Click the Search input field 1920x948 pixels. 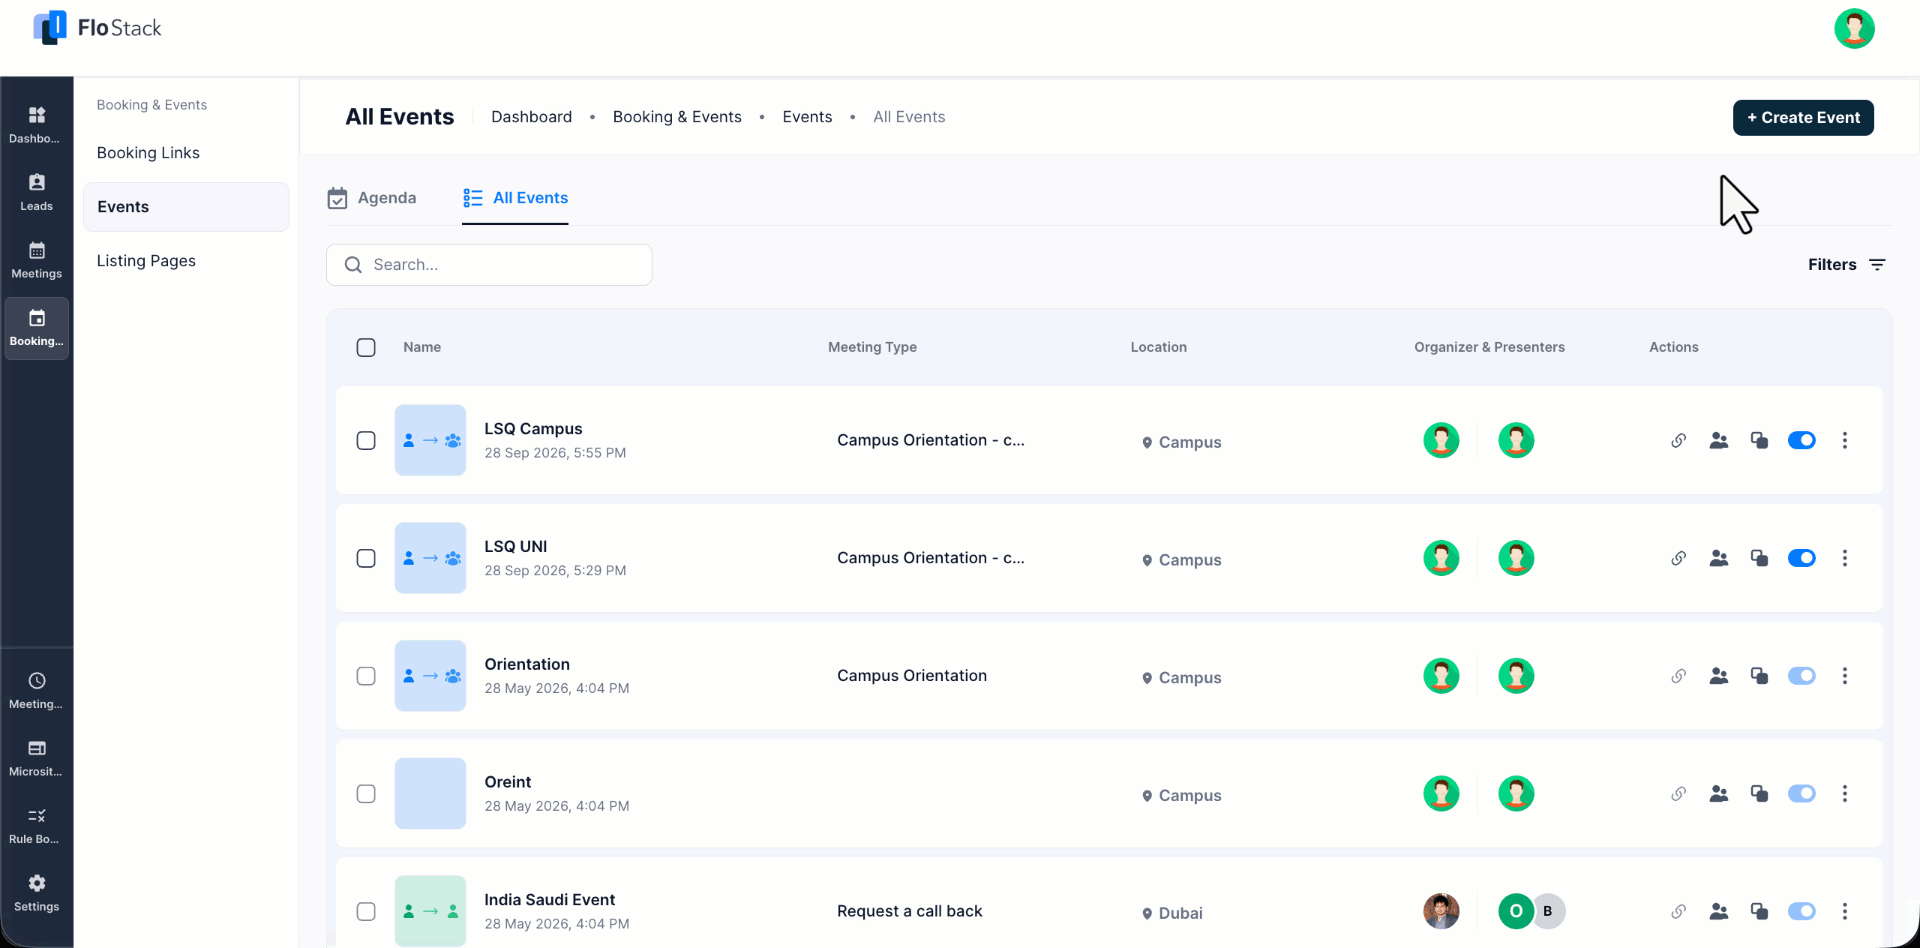489,265
